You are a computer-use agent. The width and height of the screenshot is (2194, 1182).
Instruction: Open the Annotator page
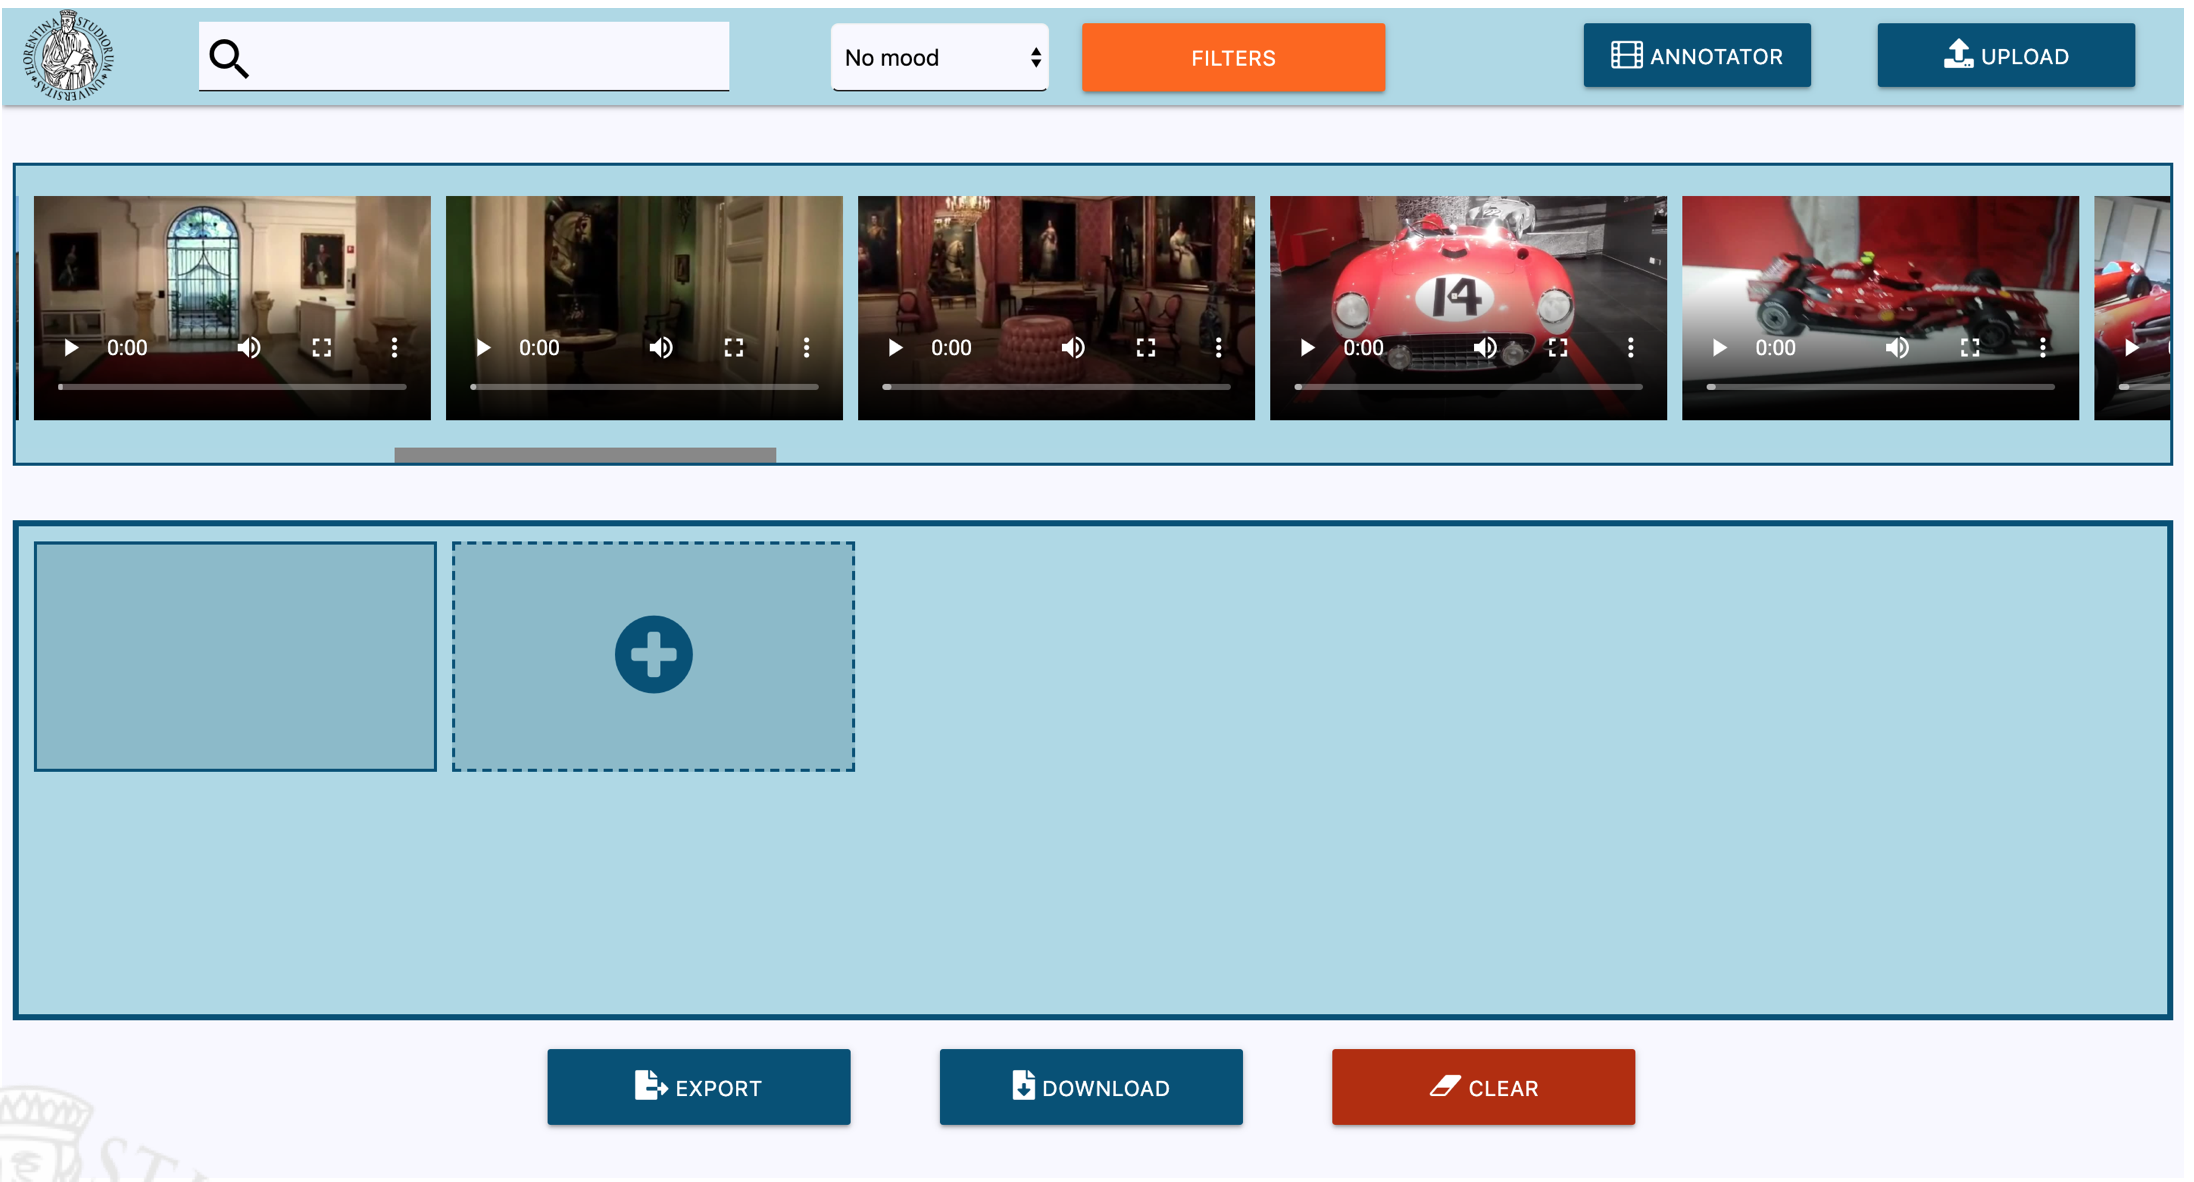pos(1696,56)
